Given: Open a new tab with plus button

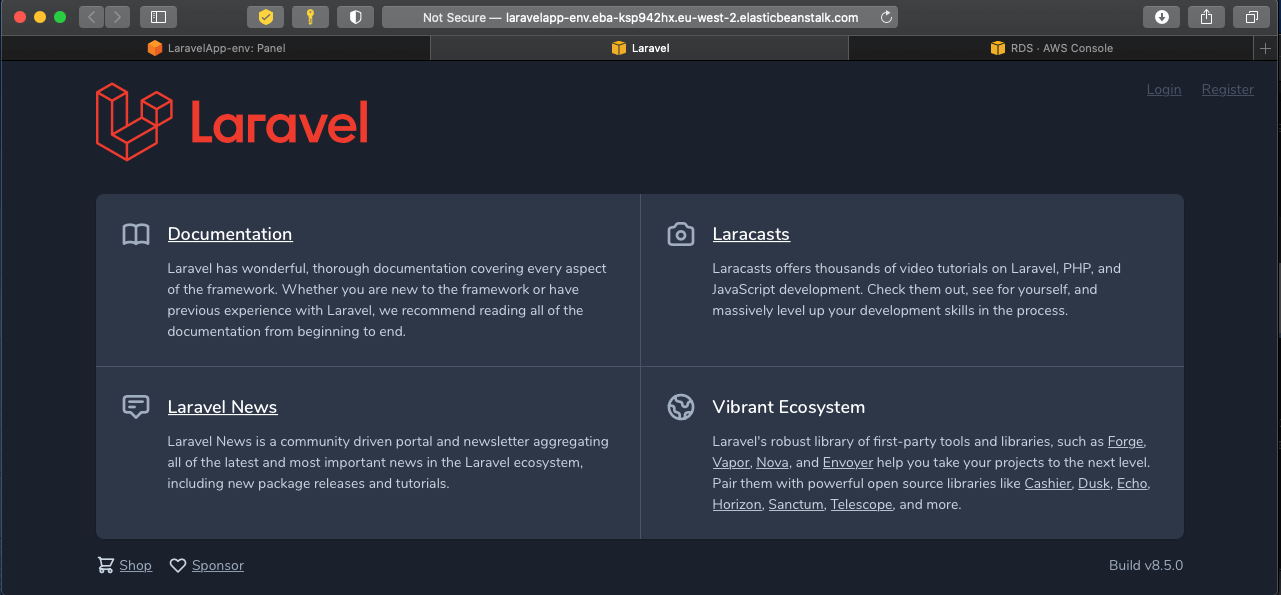Looking at the screenshot, I should [x=1266, y=48].
